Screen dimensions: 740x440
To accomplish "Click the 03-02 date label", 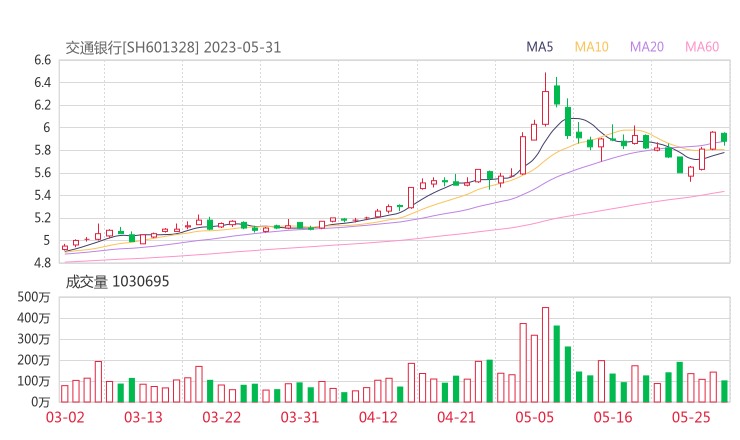I will coord(65,417).
